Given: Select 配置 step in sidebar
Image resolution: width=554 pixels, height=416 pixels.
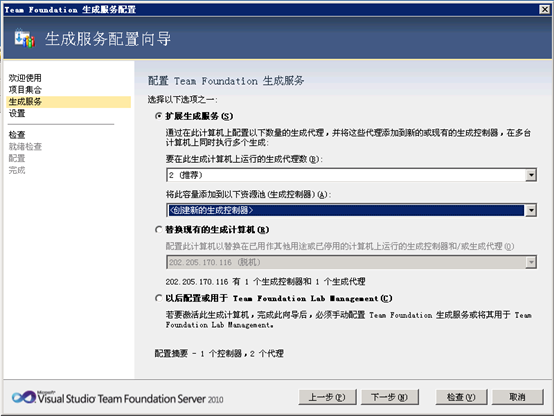Looking at the screenshot, I should [17, 158].
